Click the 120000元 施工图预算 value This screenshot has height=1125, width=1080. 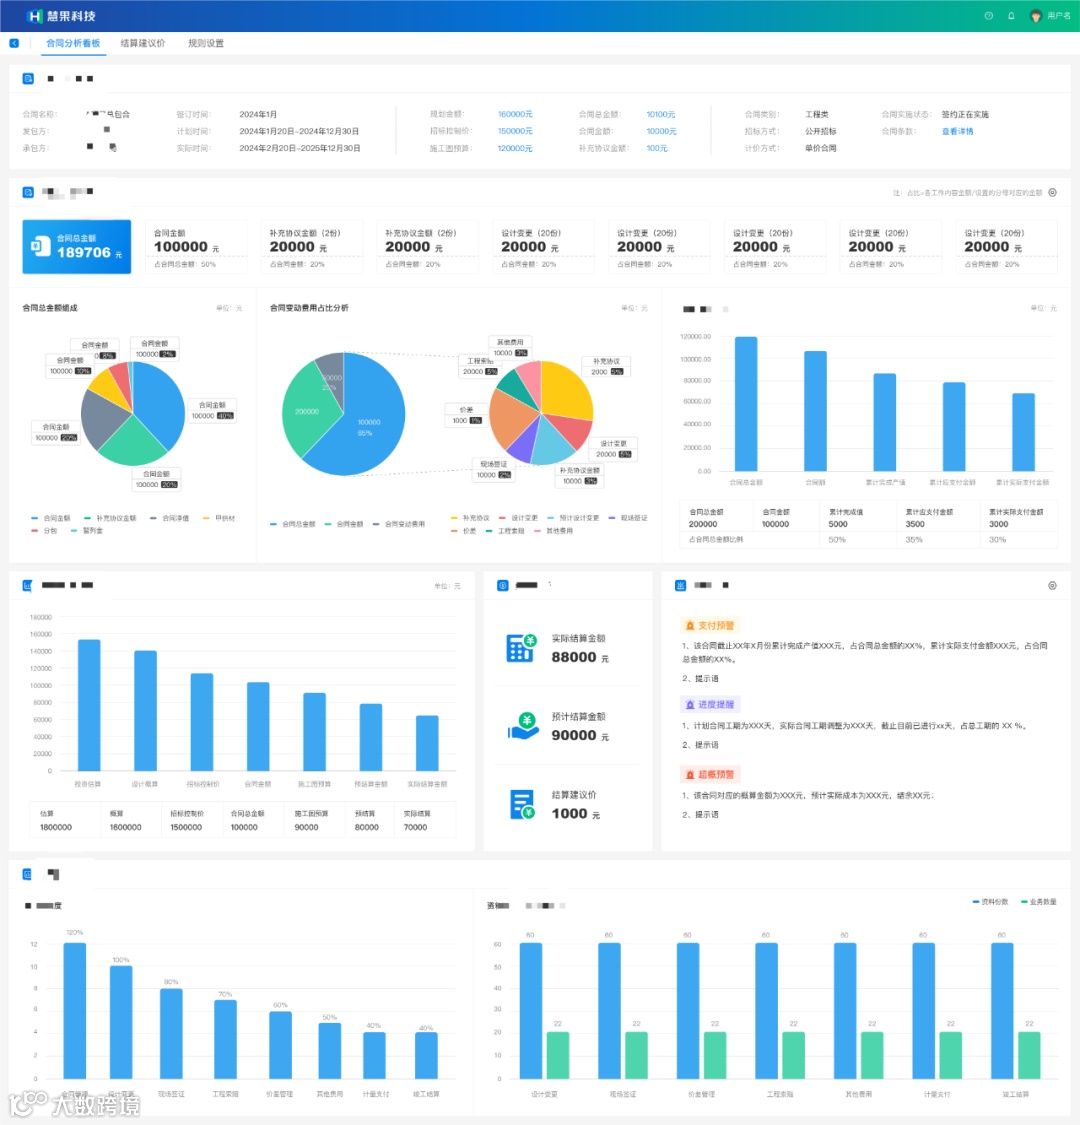pos(515,149)
